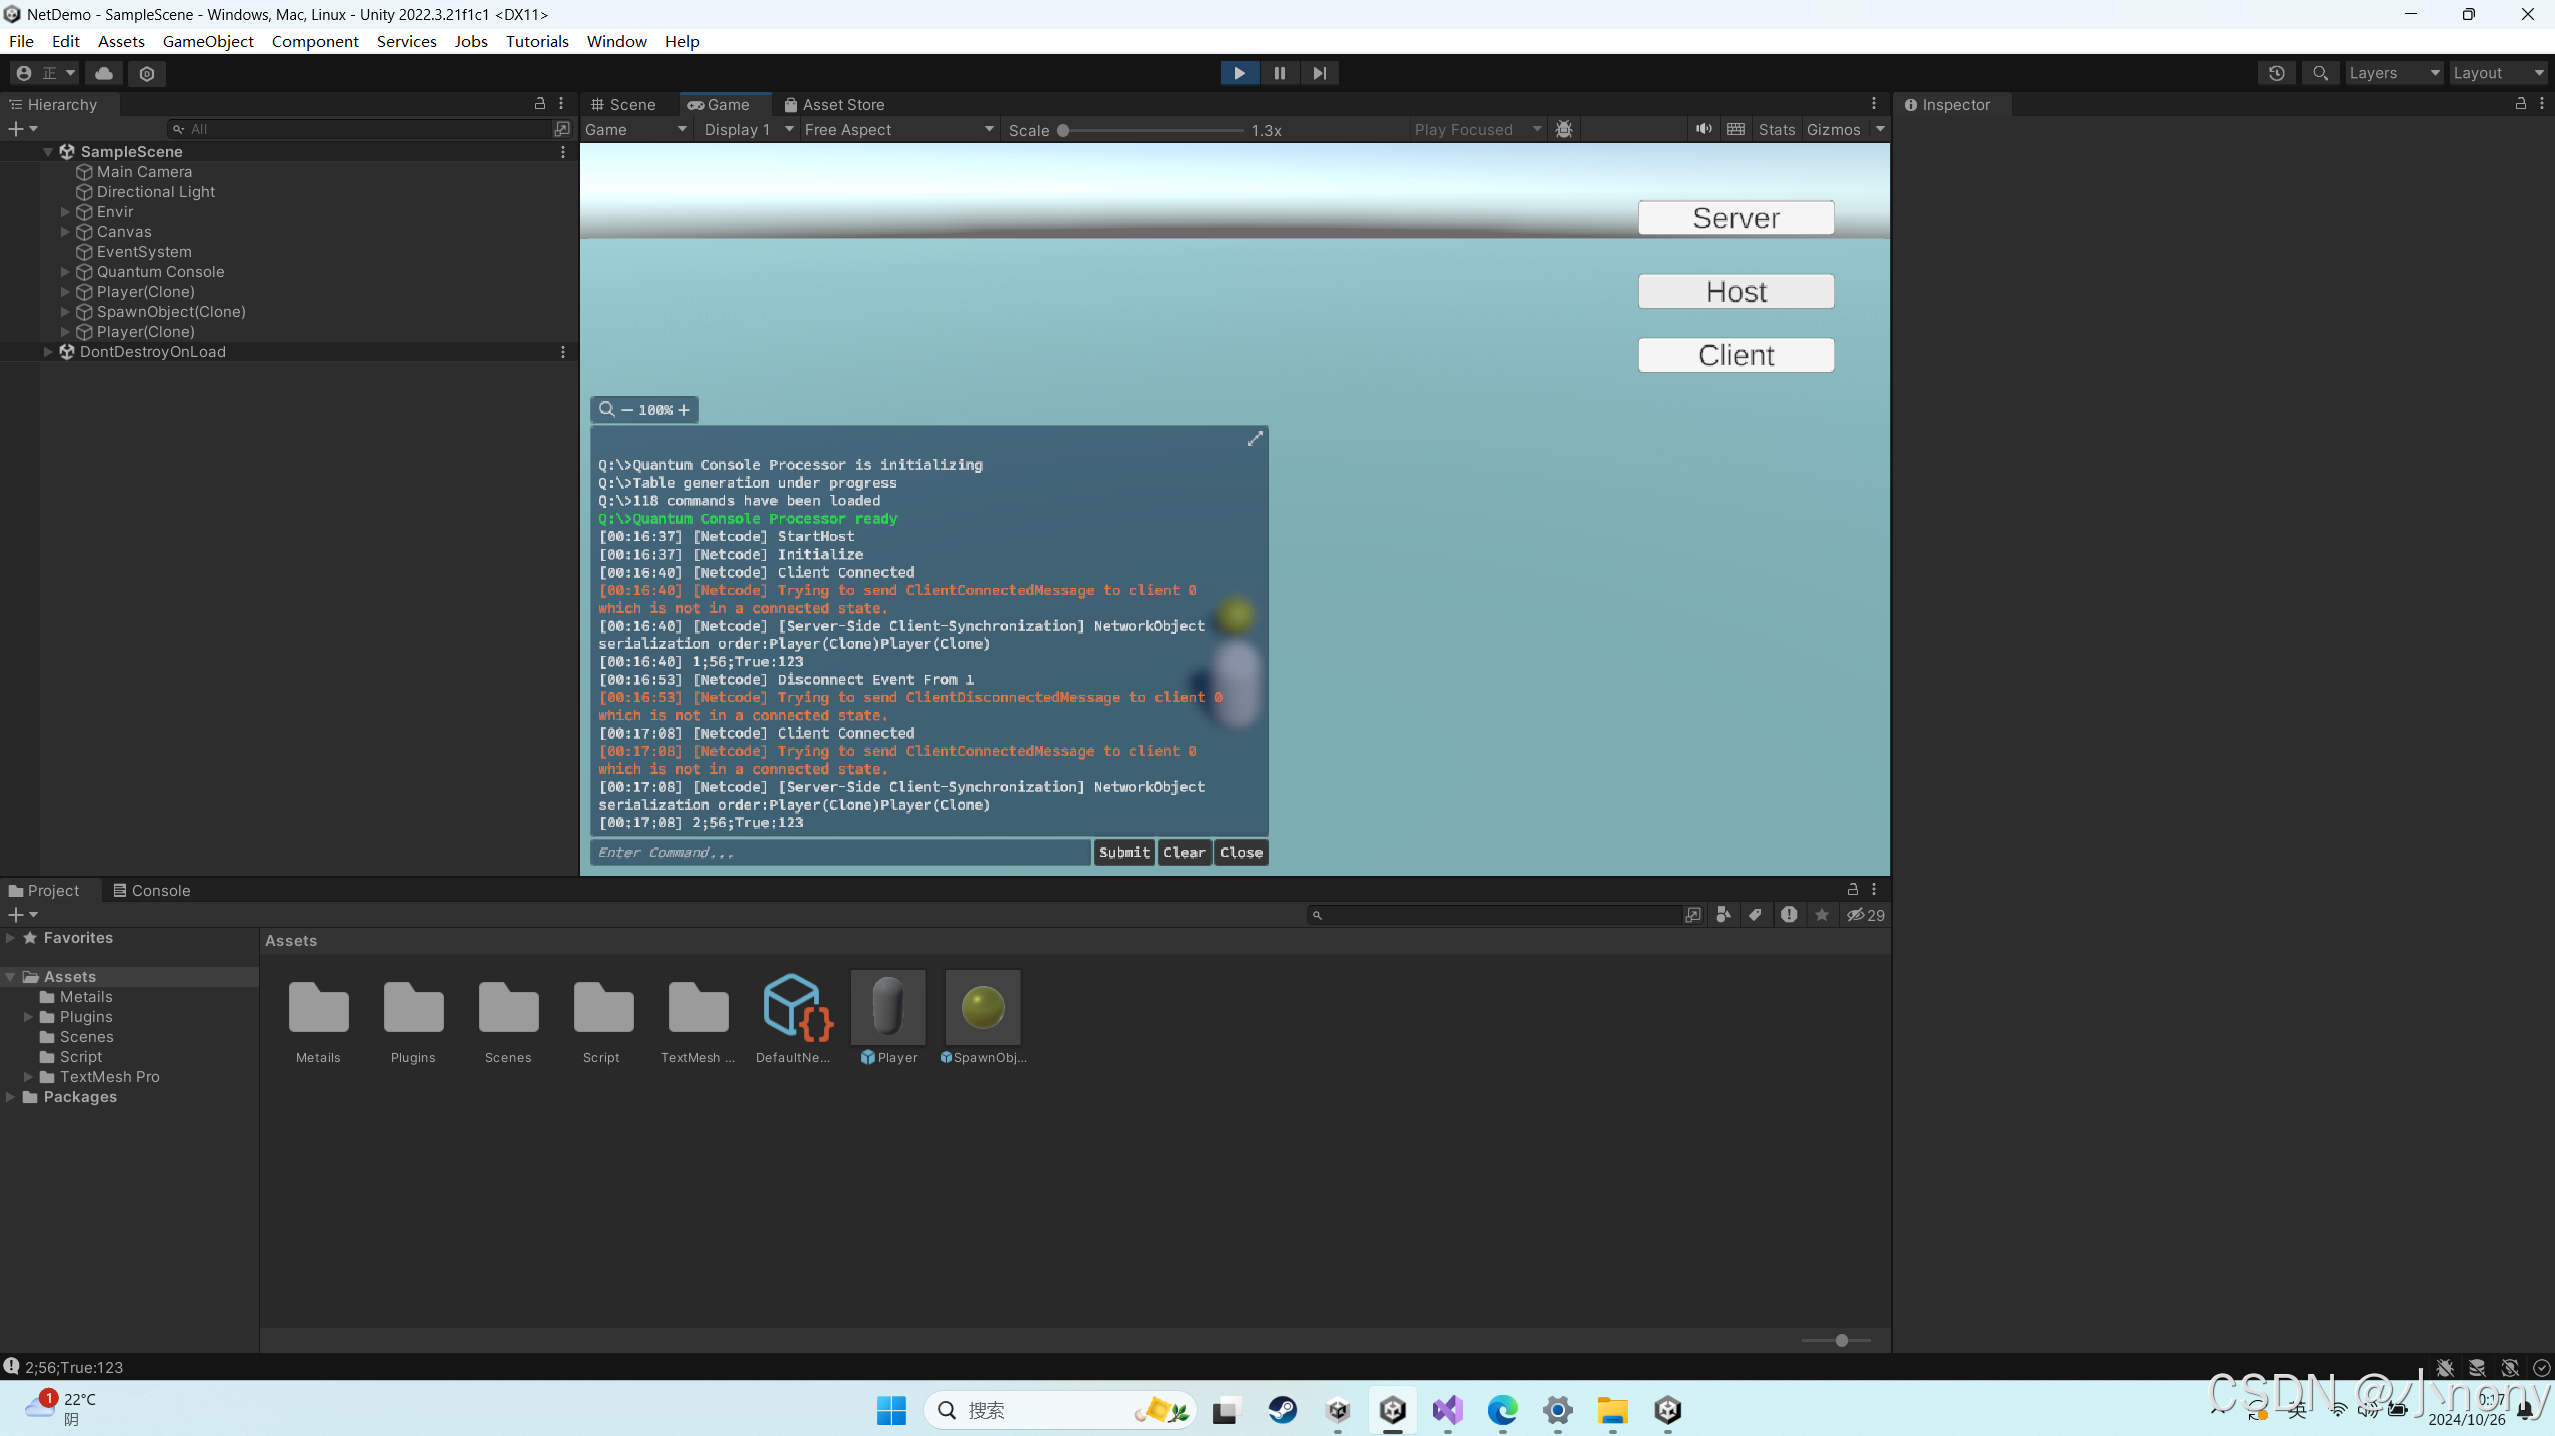Click the console Clear button
Image resolution: width=2555 pixels, height=1436 pixels.
pos(1184,853)
